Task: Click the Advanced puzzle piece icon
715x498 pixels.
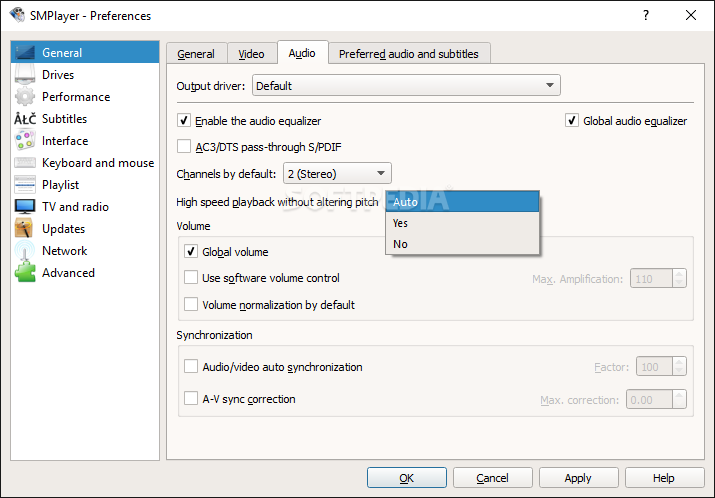Action: coord(25,272)
